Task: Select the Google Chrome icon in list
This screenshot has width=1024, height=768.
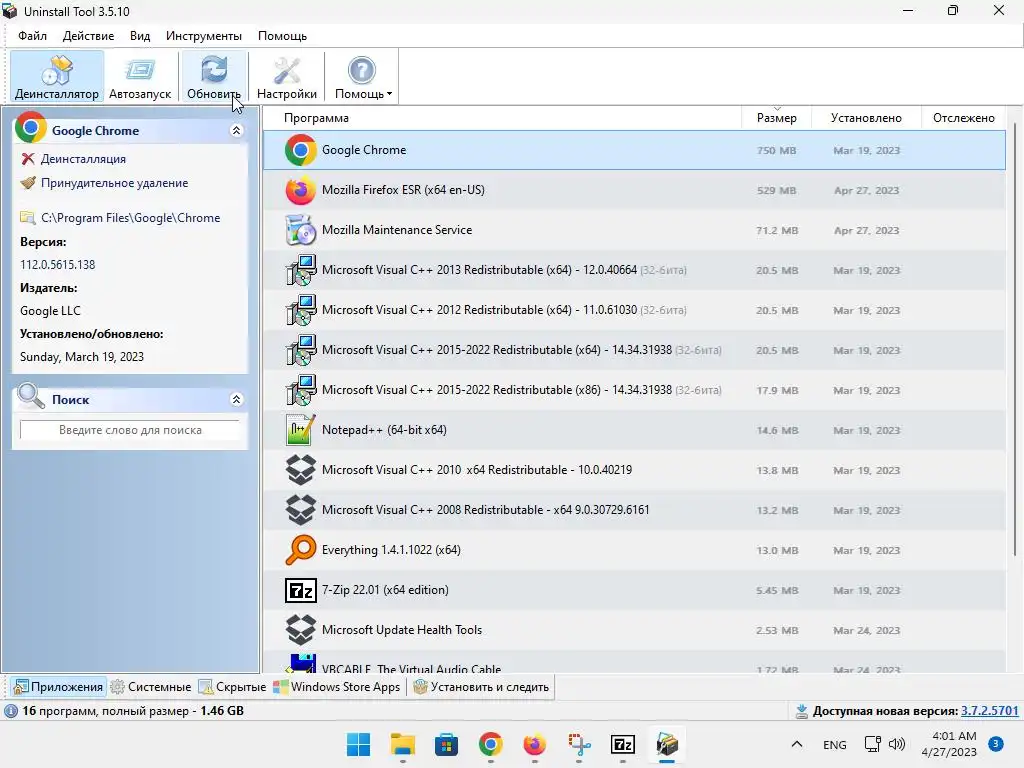Action: pyautogui.click(x=300, y=150)
